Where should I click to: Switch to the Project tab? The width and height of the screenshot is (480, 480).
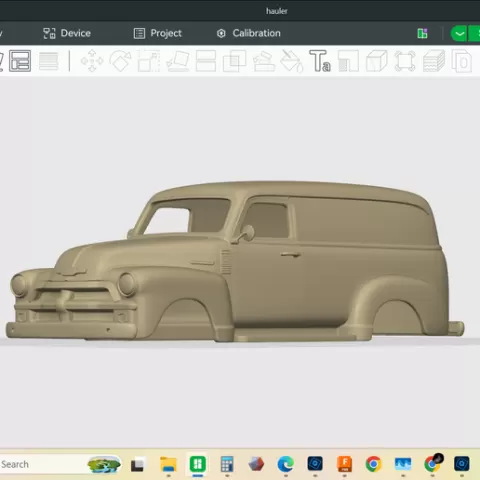coord(158,33)
